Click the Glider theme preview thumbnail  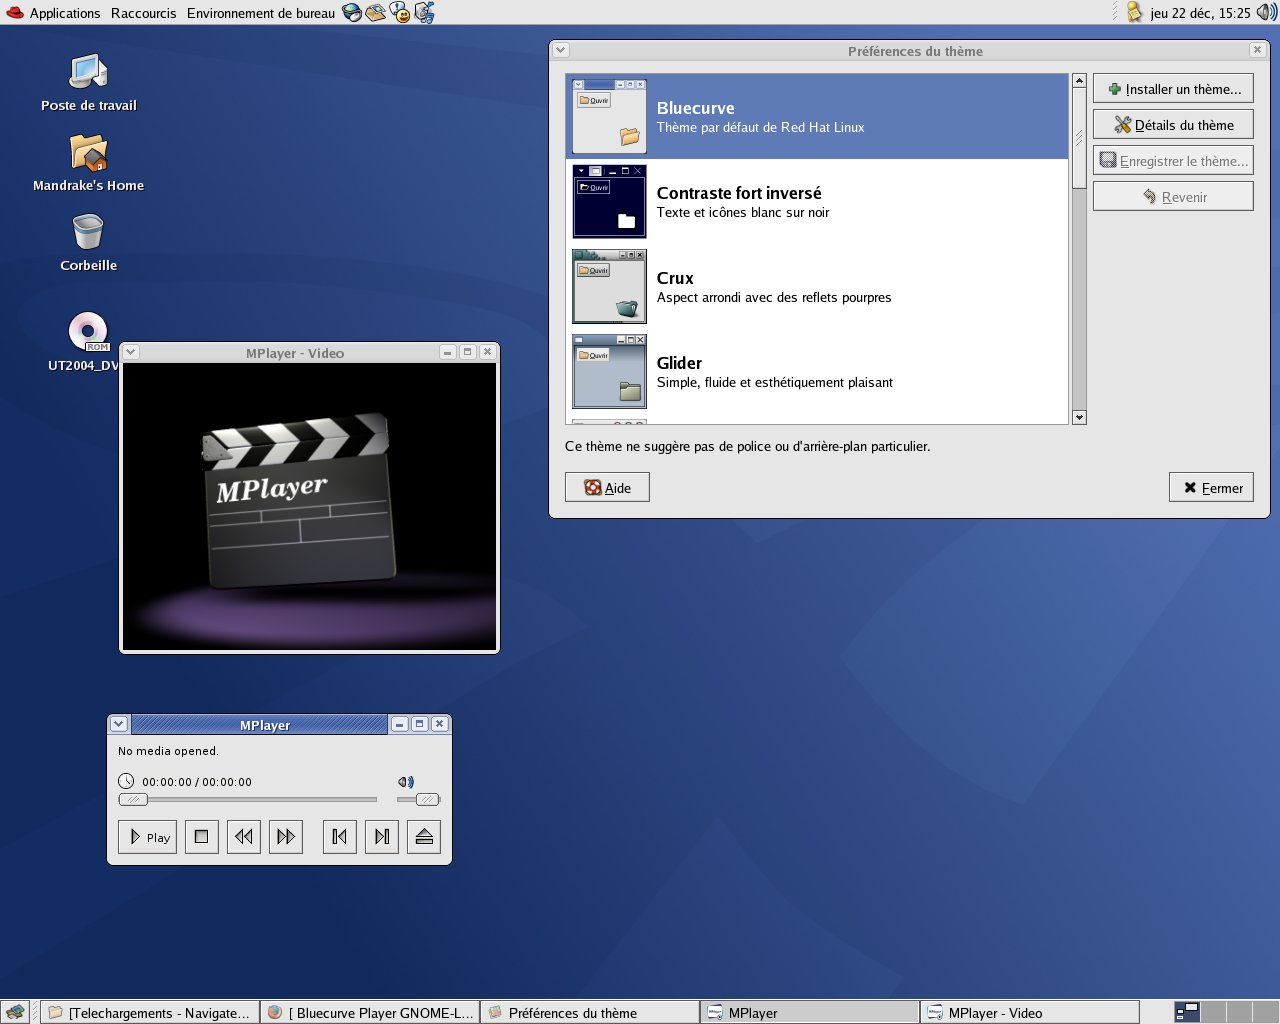point(609,371)
